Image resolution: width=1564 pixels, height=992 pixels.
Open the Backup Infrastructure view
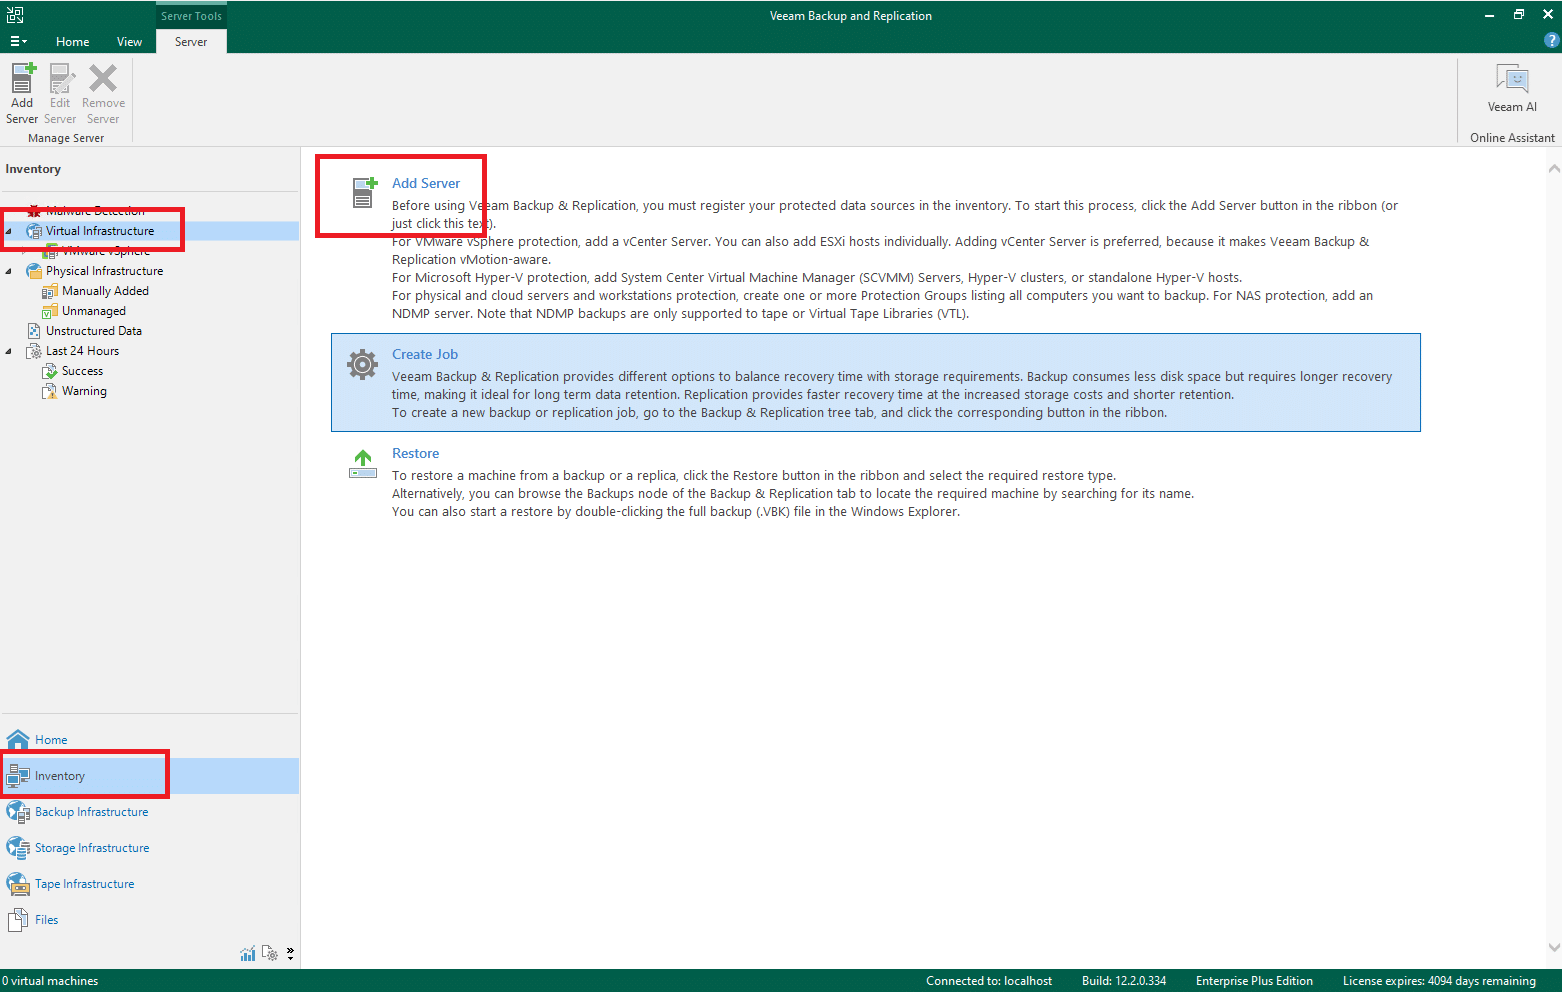(150, 812)
